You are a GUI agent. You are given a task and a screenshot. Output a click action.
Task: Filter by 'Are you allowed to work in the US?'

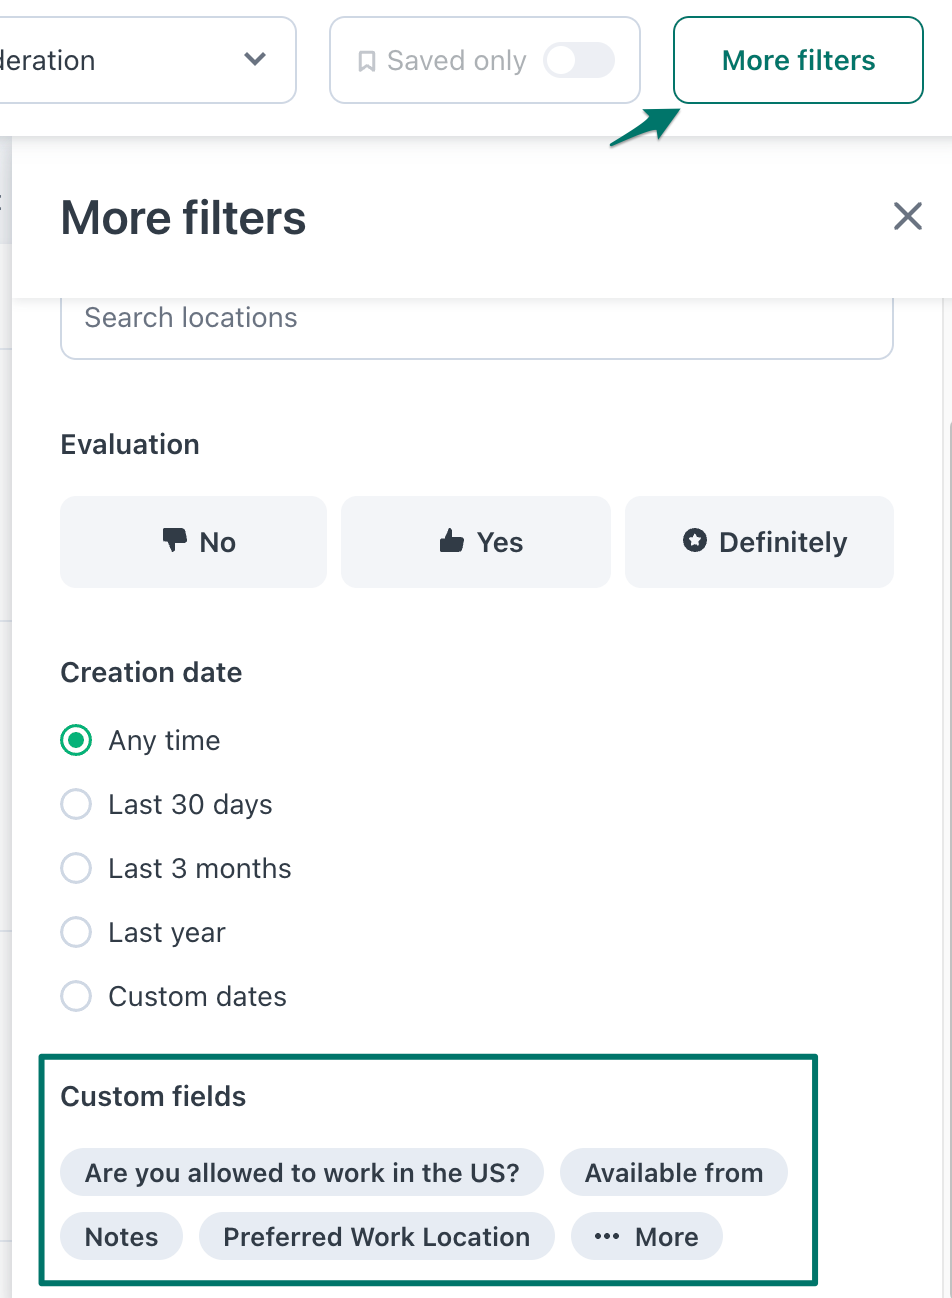click(302, 1171)
